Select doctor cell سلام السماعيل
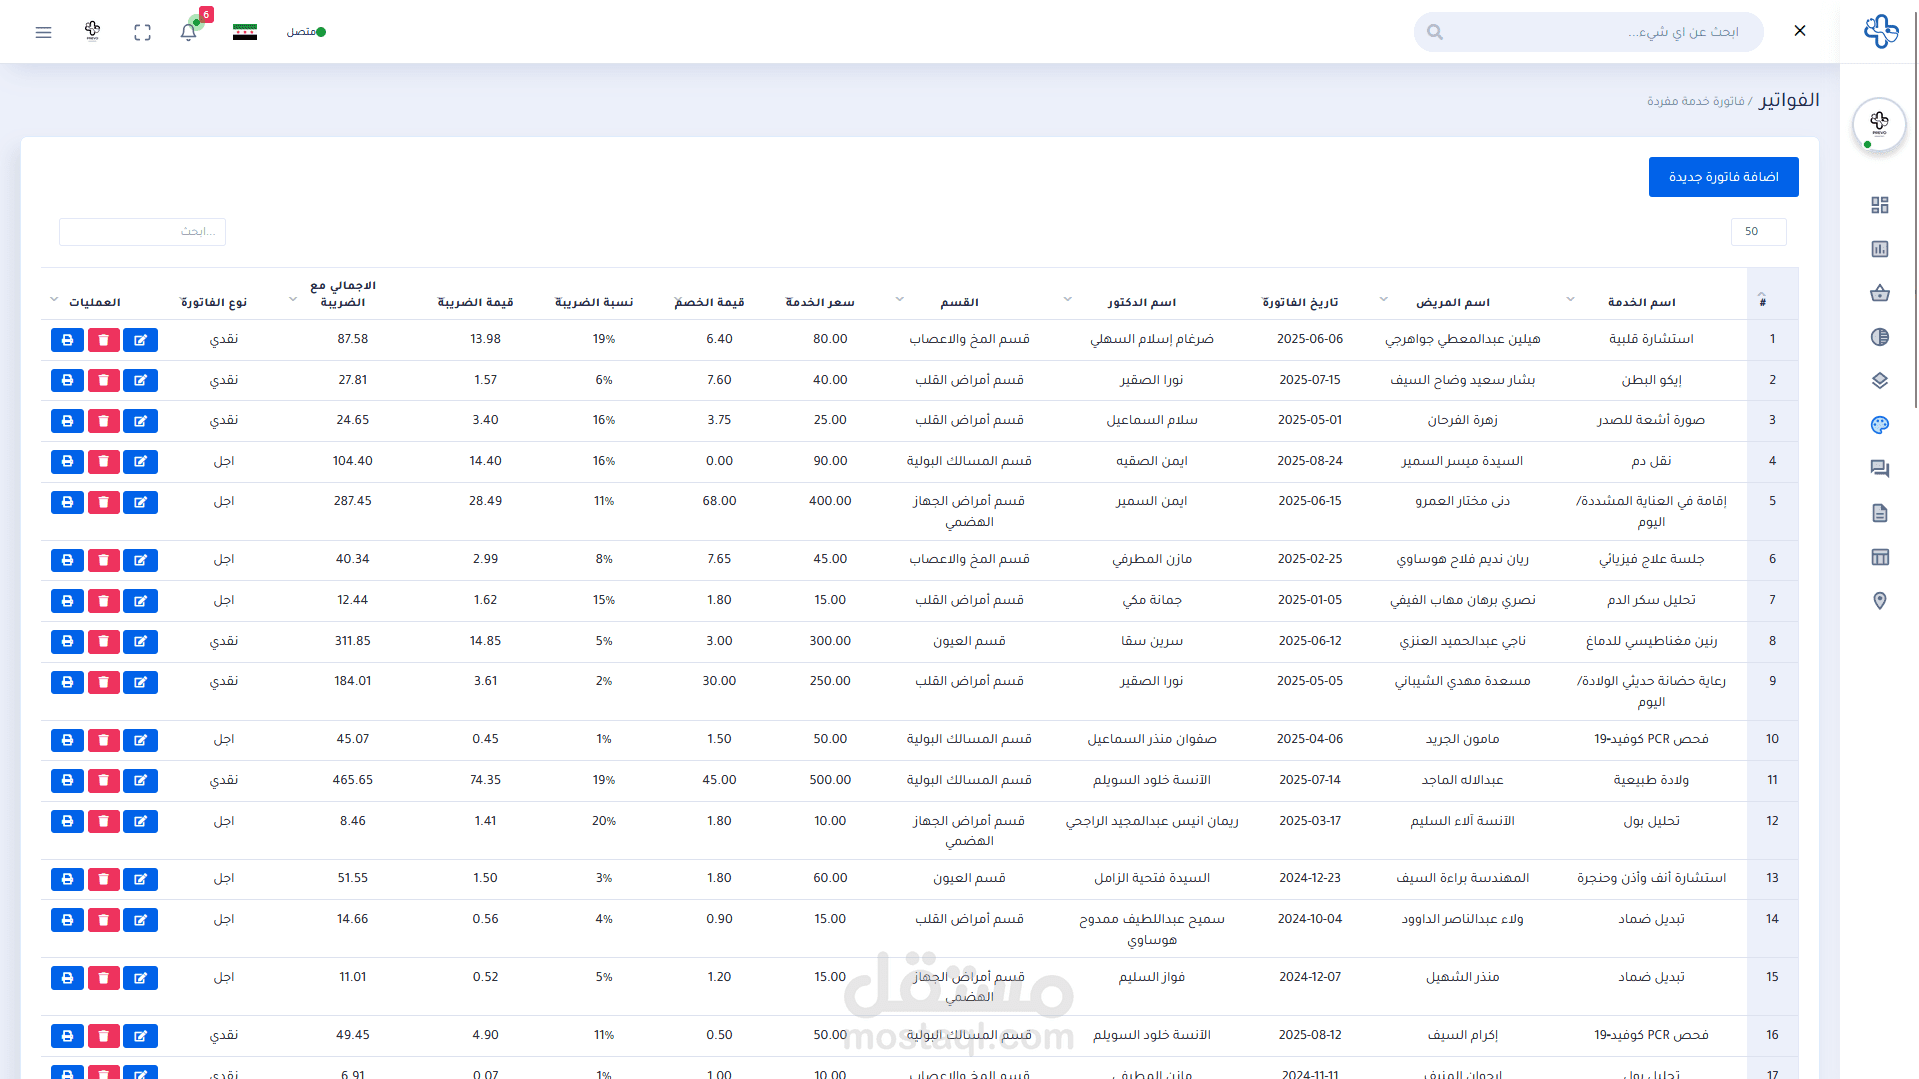The image size is (1919, 1079). (x=1152, y=420)
